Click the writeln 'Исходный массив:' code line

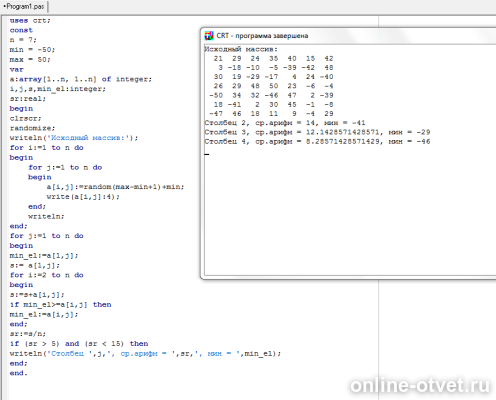click(x=74, y=138)
